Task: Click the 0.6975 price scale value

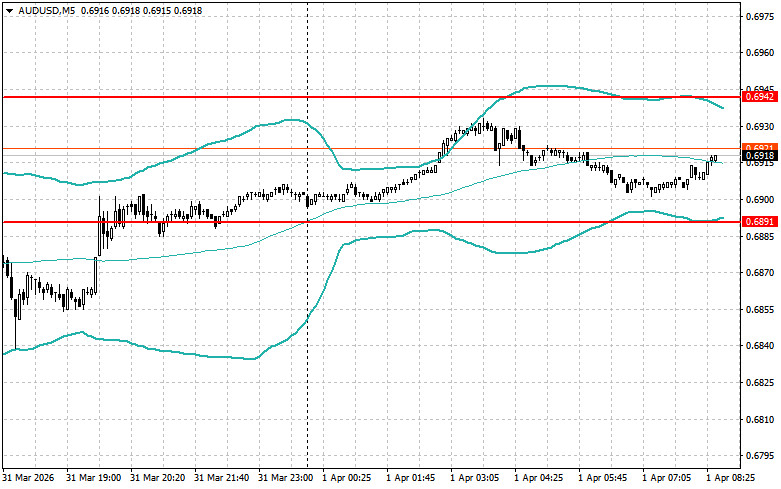Action: [x=760, y=16]
